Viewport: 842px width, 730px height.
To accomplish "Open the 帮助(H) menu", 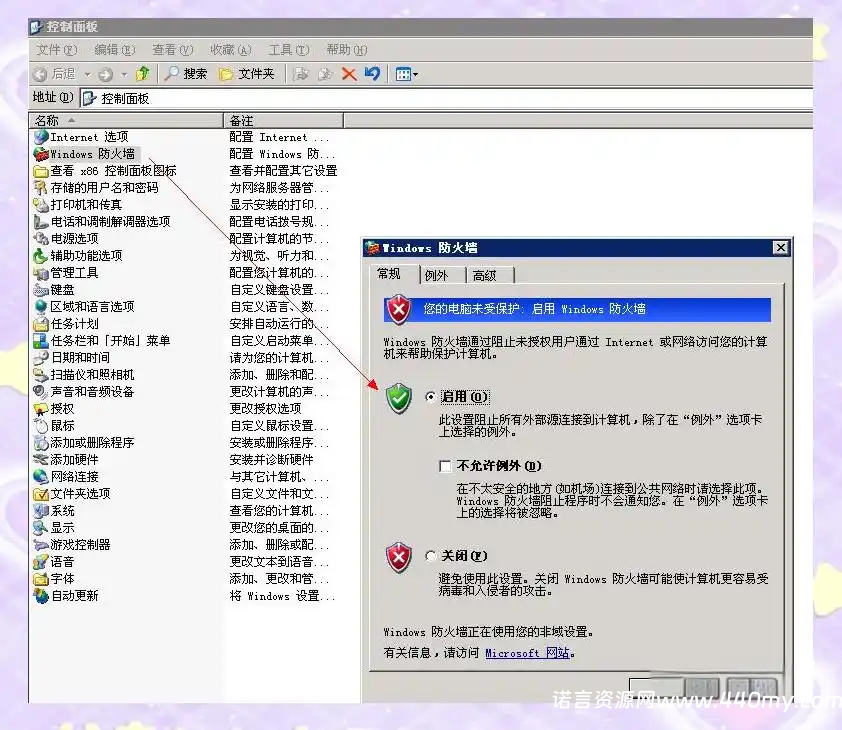I will (x=346, y=50).
